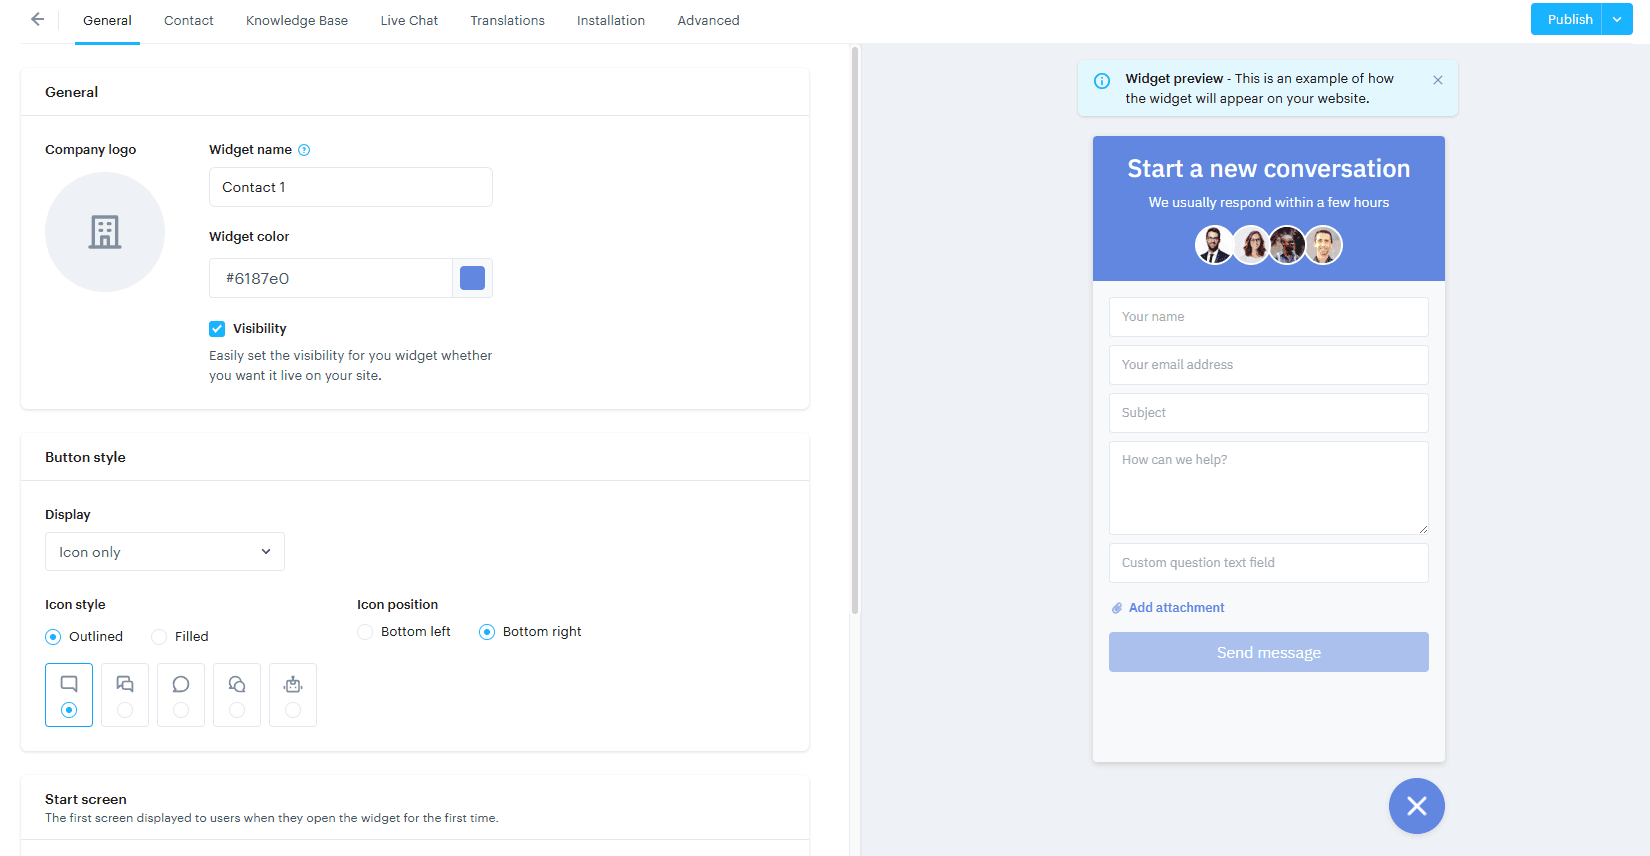Open the Translations tab
Image resolution: width=1650 pixels, height=856 pixels.
[508, 20]
